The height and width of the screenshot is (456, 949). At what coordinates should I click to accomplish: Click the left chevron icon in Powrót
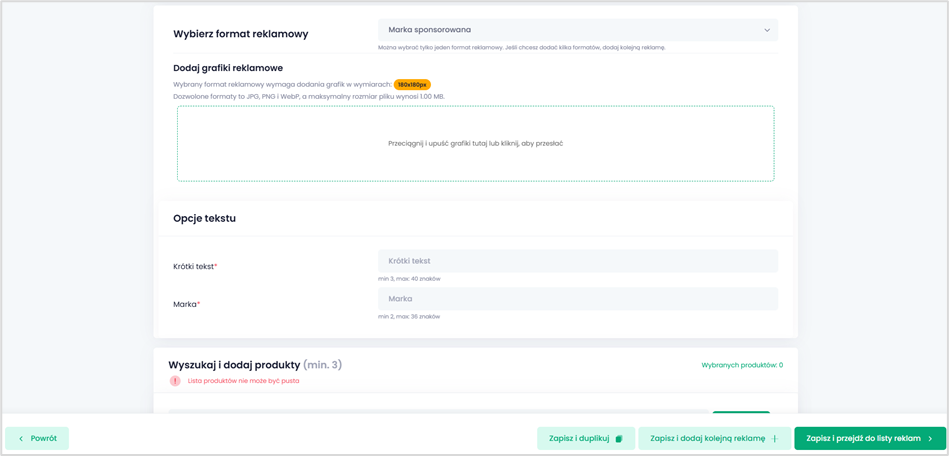pyautogui.click(x=21, y=438)
